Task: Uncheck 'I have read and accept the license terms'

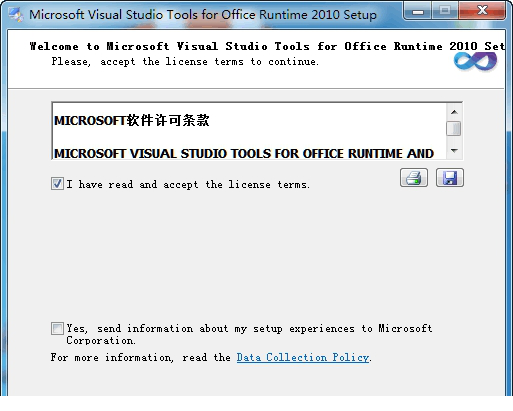Action: coord(57,184)
